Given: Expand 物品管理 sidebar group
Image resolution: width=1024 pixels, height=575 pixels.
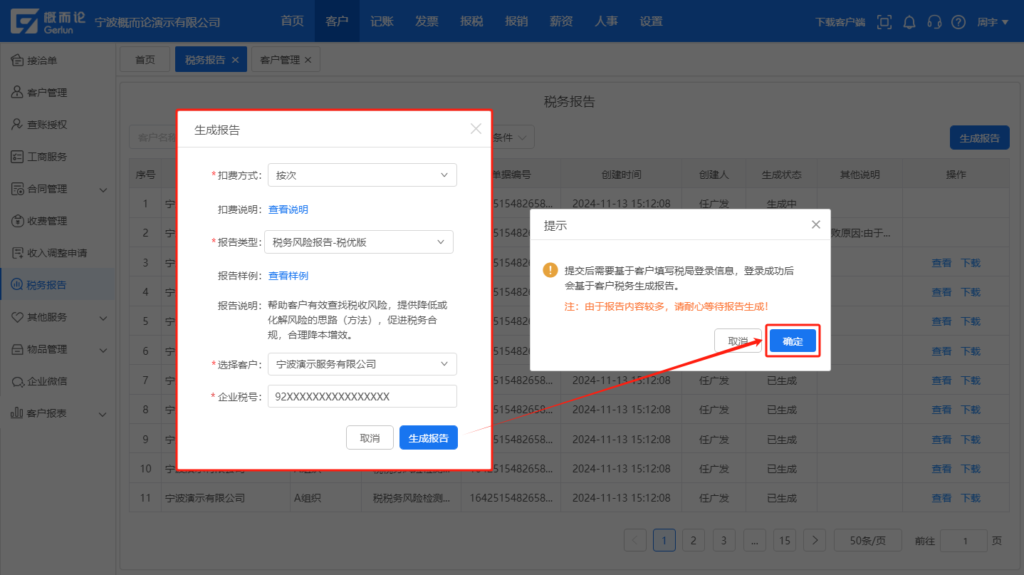Looking at the screenshot, I should click(103, 350).
